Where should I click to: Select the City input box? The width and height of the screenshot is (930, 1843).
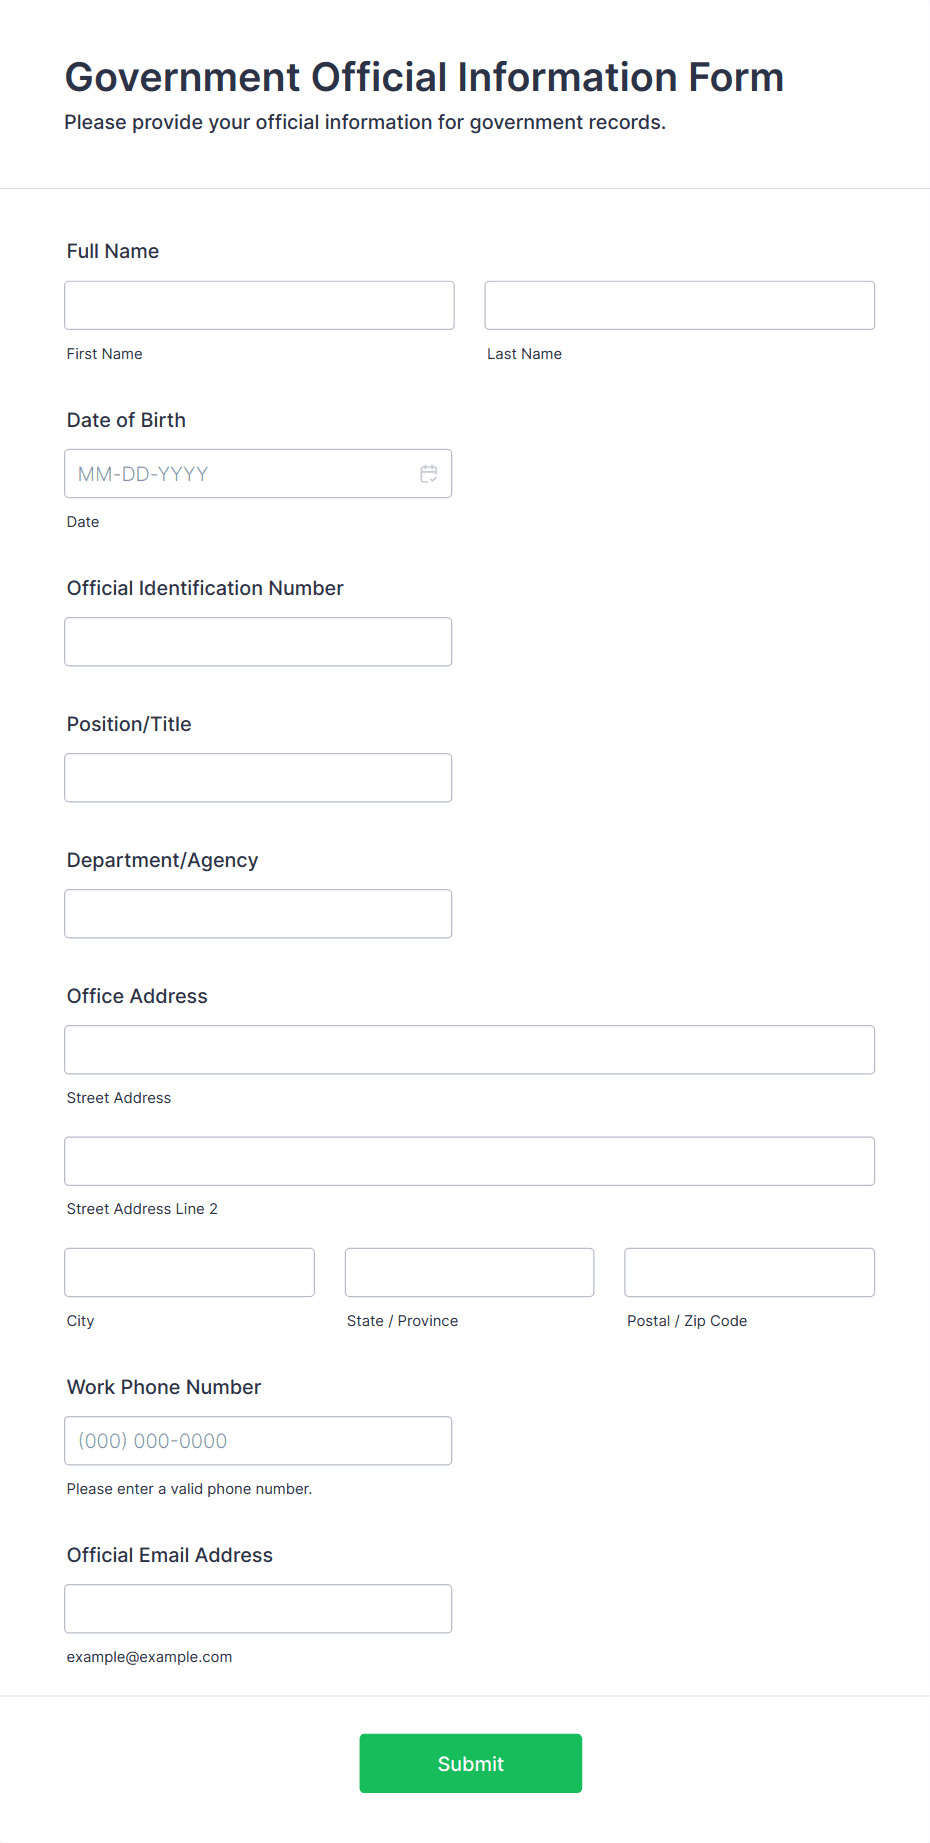[190, 1273]
